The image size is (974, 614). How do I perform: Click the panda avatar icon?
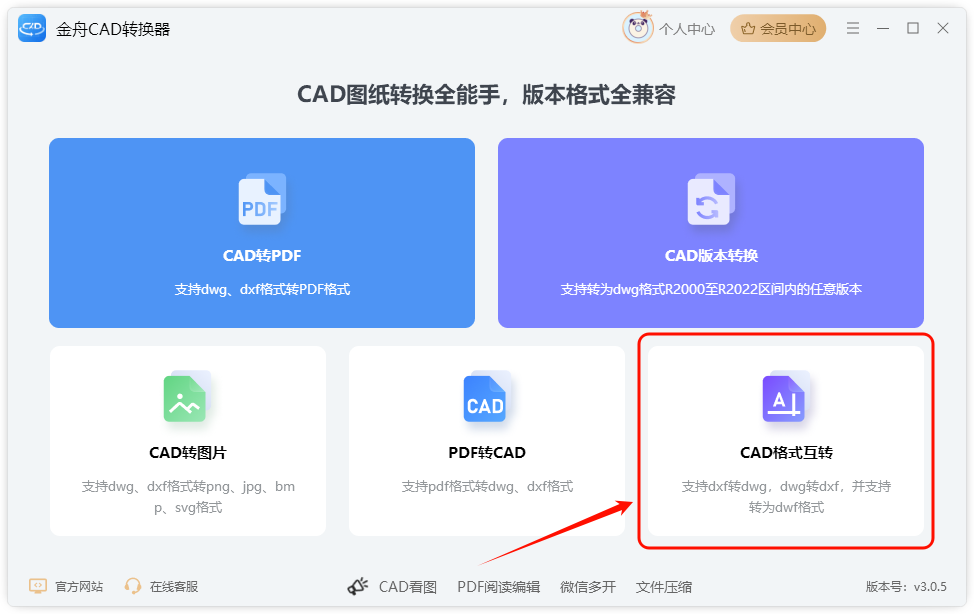(638, 28)
